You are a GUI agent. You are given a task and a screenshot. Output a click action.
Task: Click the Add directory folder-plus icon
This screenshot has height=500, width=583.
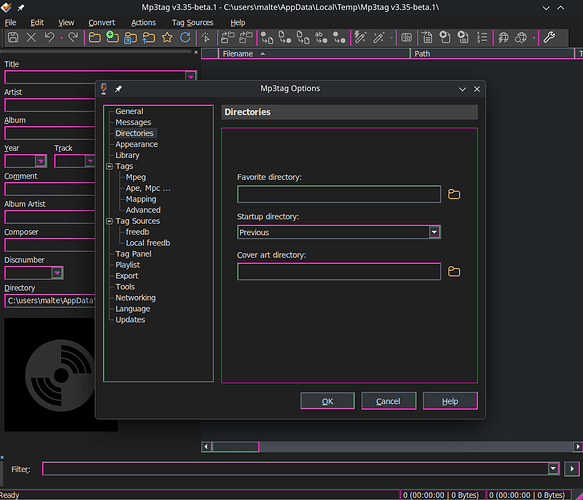click(112, 38)
